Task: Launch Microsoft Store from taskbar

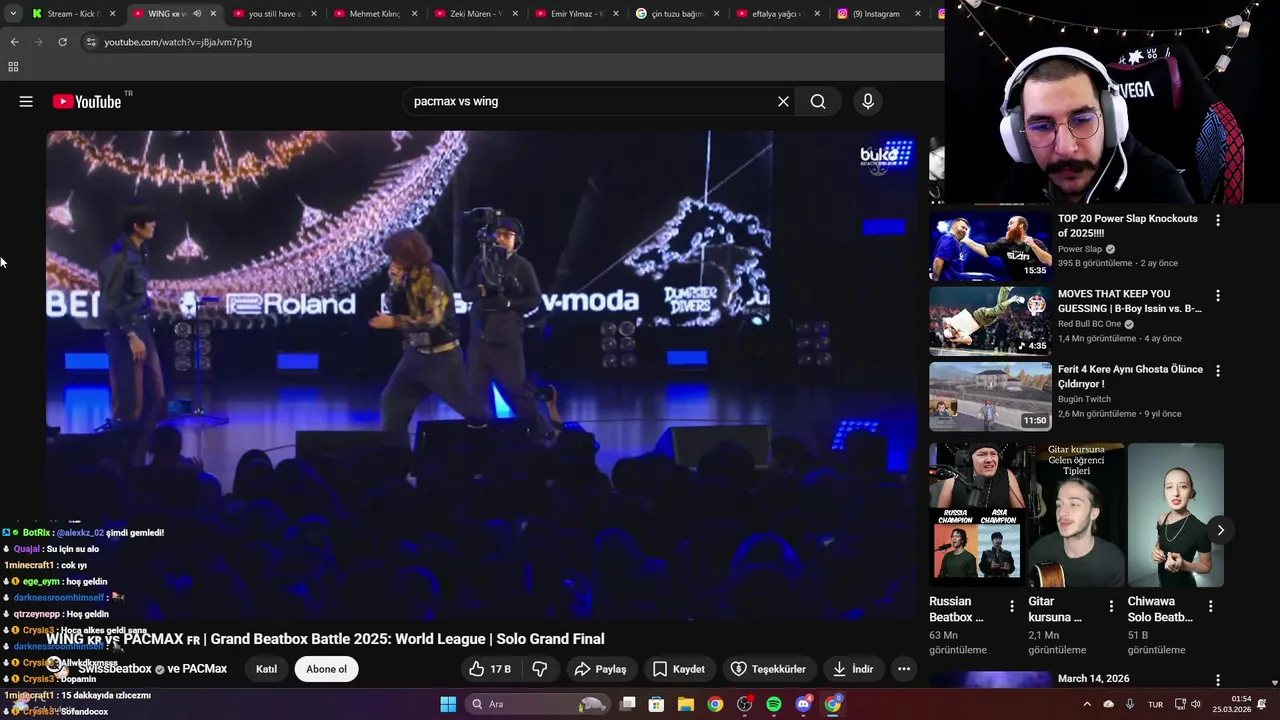Action: 657,704
